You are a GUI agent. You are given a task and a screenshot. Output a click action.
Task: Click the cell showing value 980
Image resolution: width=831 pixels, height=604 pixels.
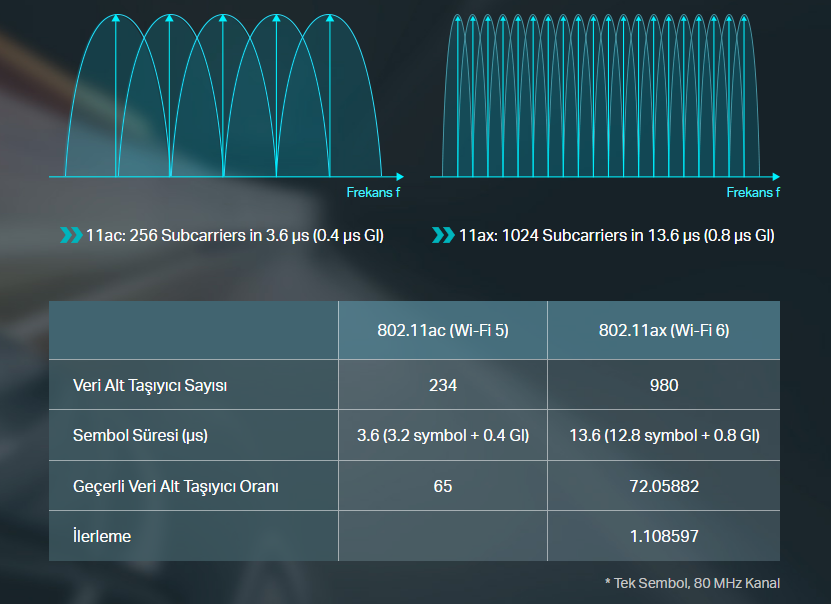click(663, 385)
